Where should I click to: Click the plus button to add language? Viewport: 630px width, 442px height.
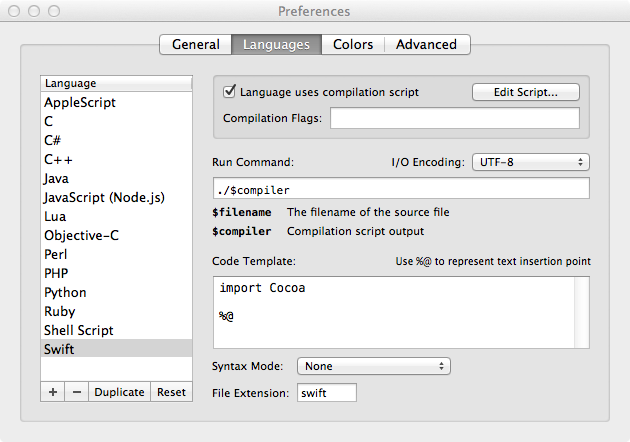[x=54, y=392]
